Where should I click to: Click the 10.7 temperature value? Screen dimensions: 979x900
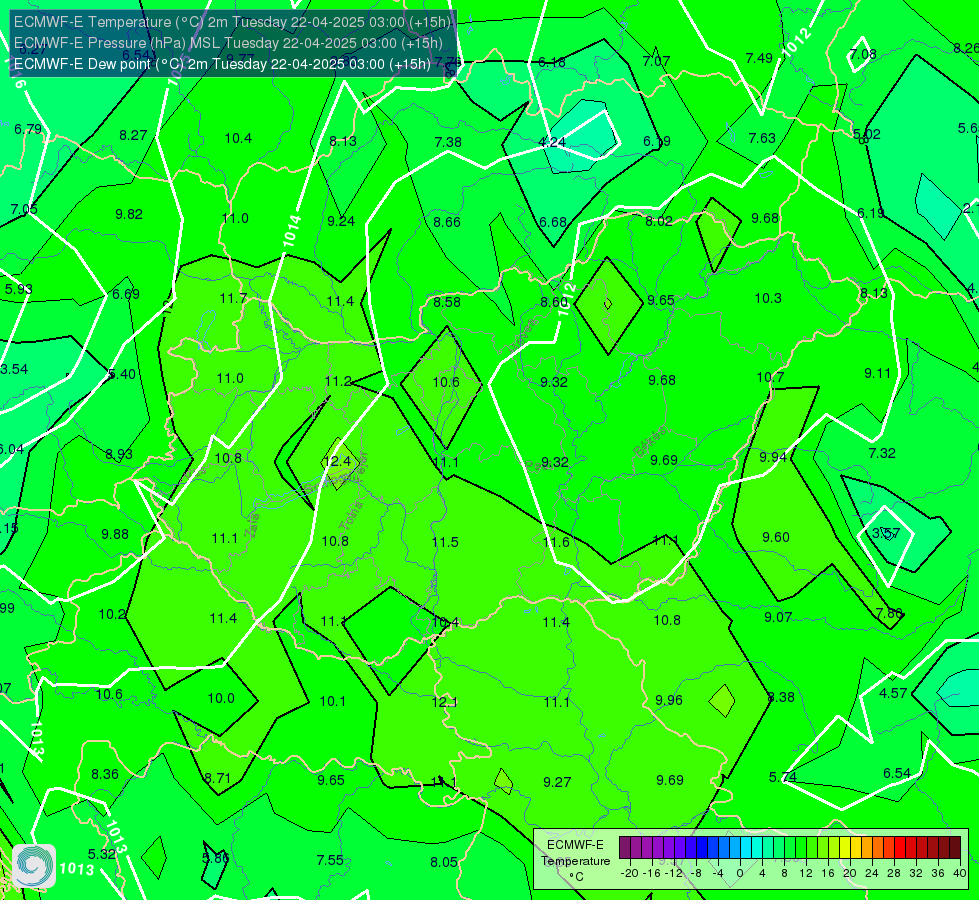[x=770, y=377]
